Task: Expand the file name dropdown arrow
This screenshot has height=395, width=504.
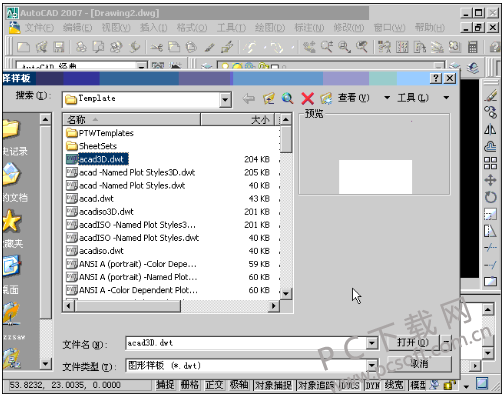Action: 372,343
